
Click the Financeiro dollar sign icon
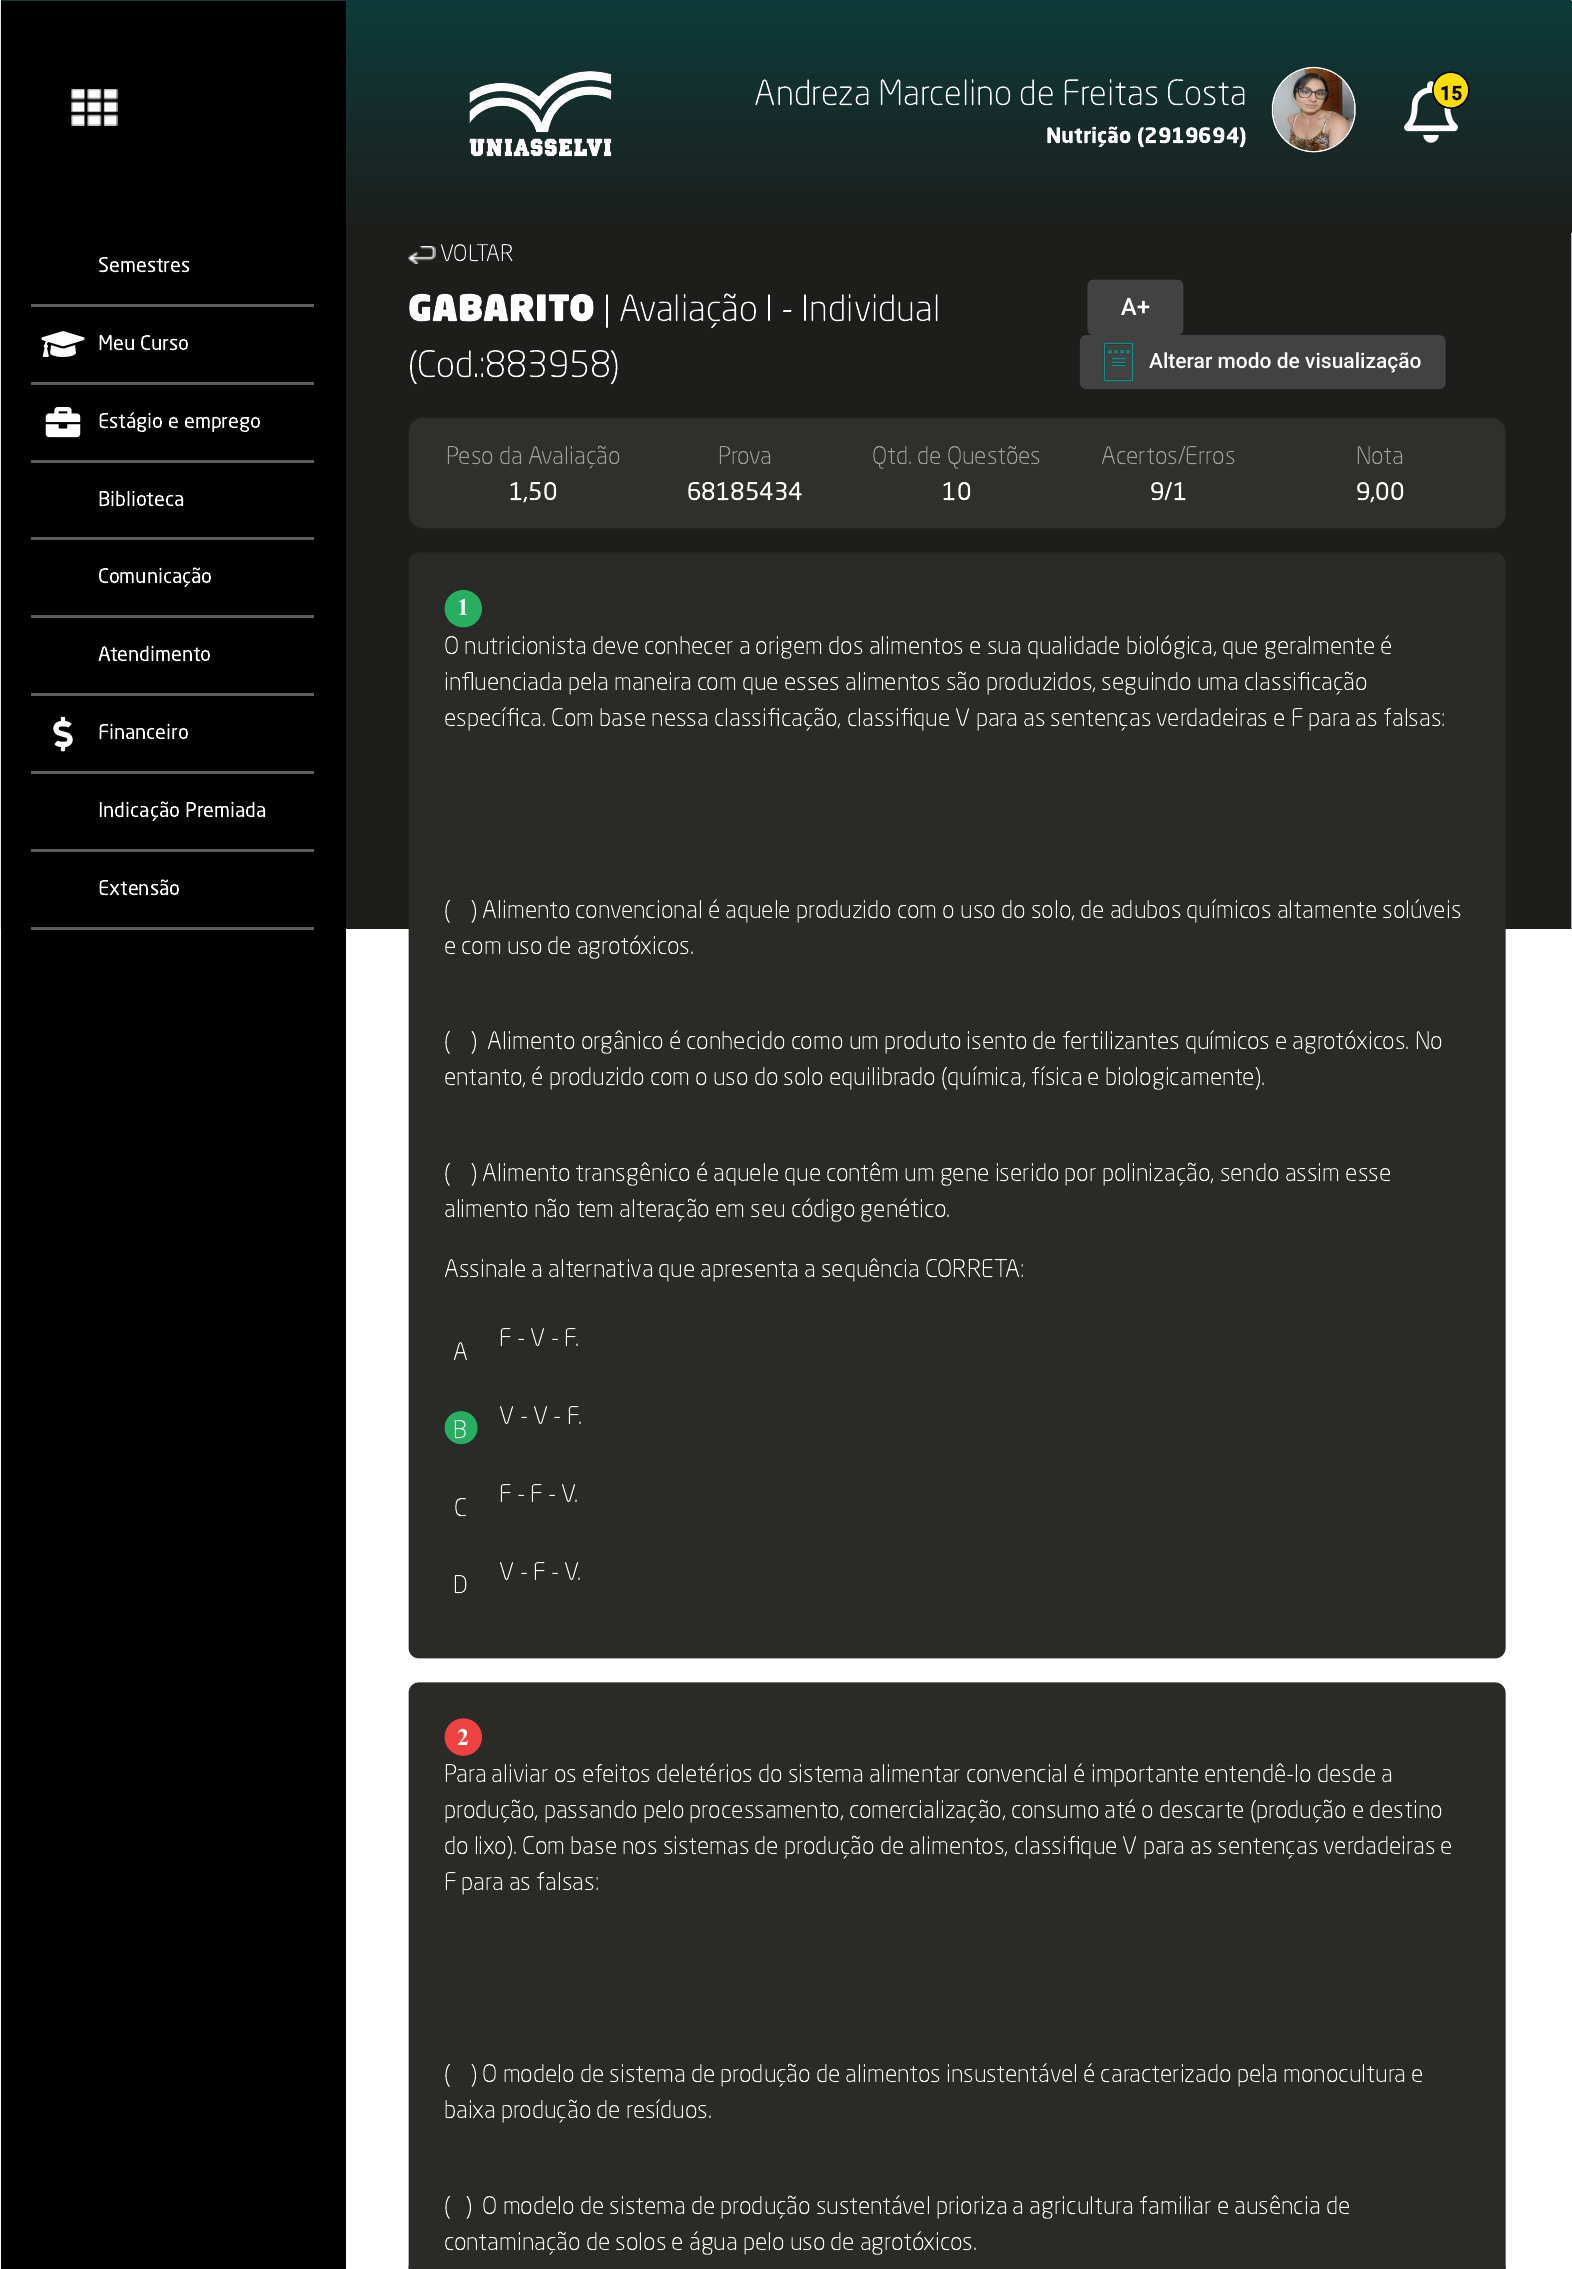pos(62,733)
